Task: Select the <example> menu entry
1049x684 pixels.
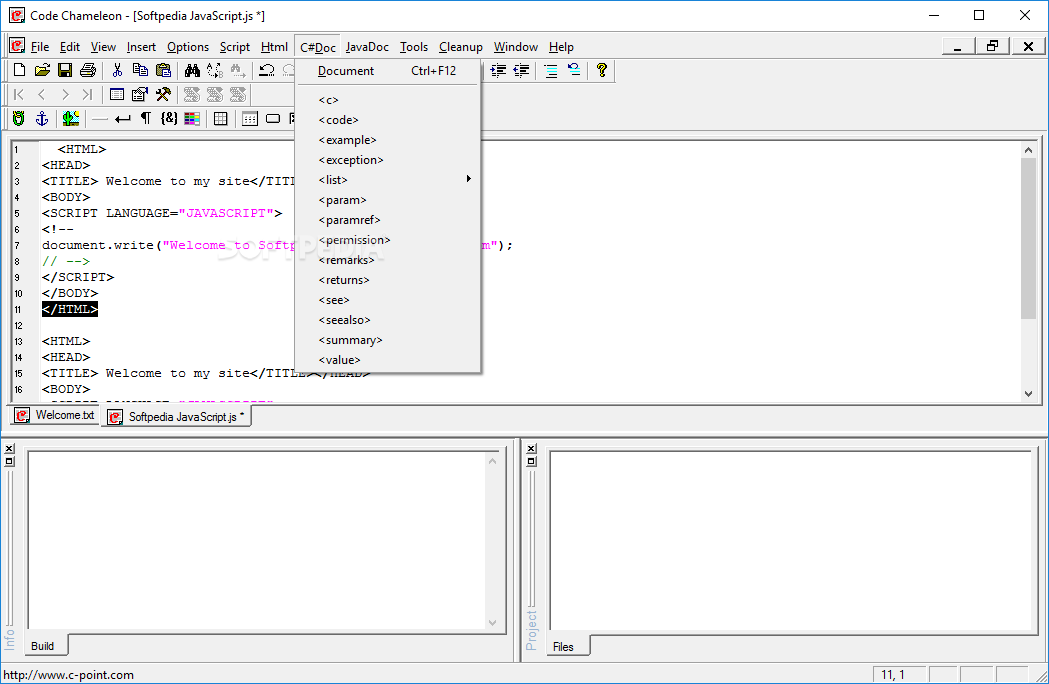Action: click(x=388, y=141)
